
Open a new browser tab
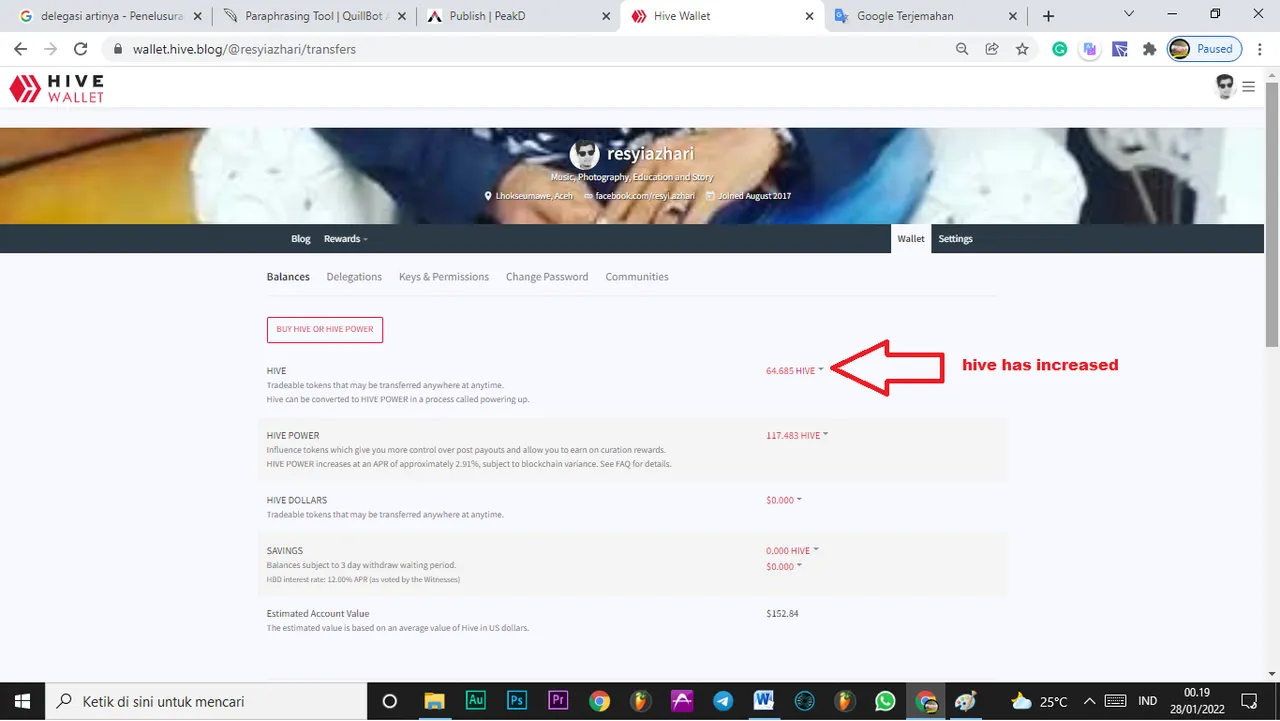[1048, 16]
